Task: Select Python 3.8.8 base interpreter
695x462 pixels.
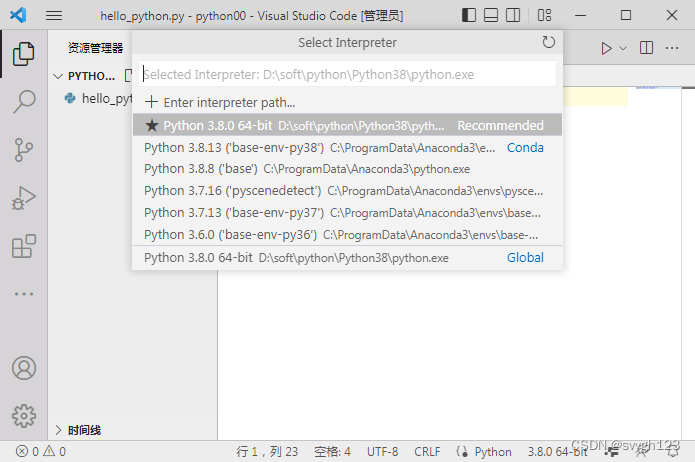Action: click(x=348, y=169)
